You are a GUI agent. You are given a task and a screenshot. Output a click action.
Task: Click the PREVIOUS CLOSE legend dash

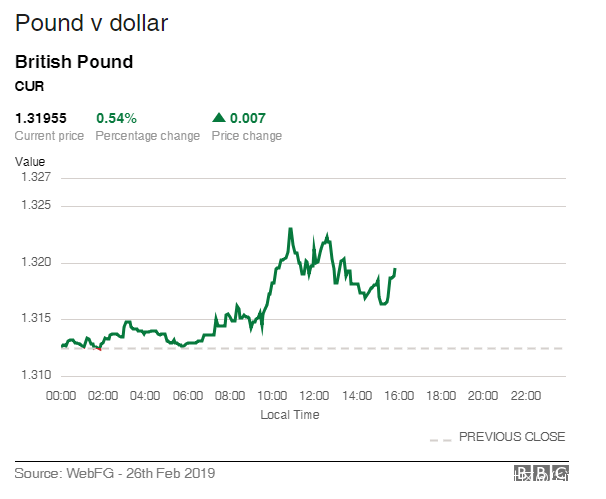439,438
